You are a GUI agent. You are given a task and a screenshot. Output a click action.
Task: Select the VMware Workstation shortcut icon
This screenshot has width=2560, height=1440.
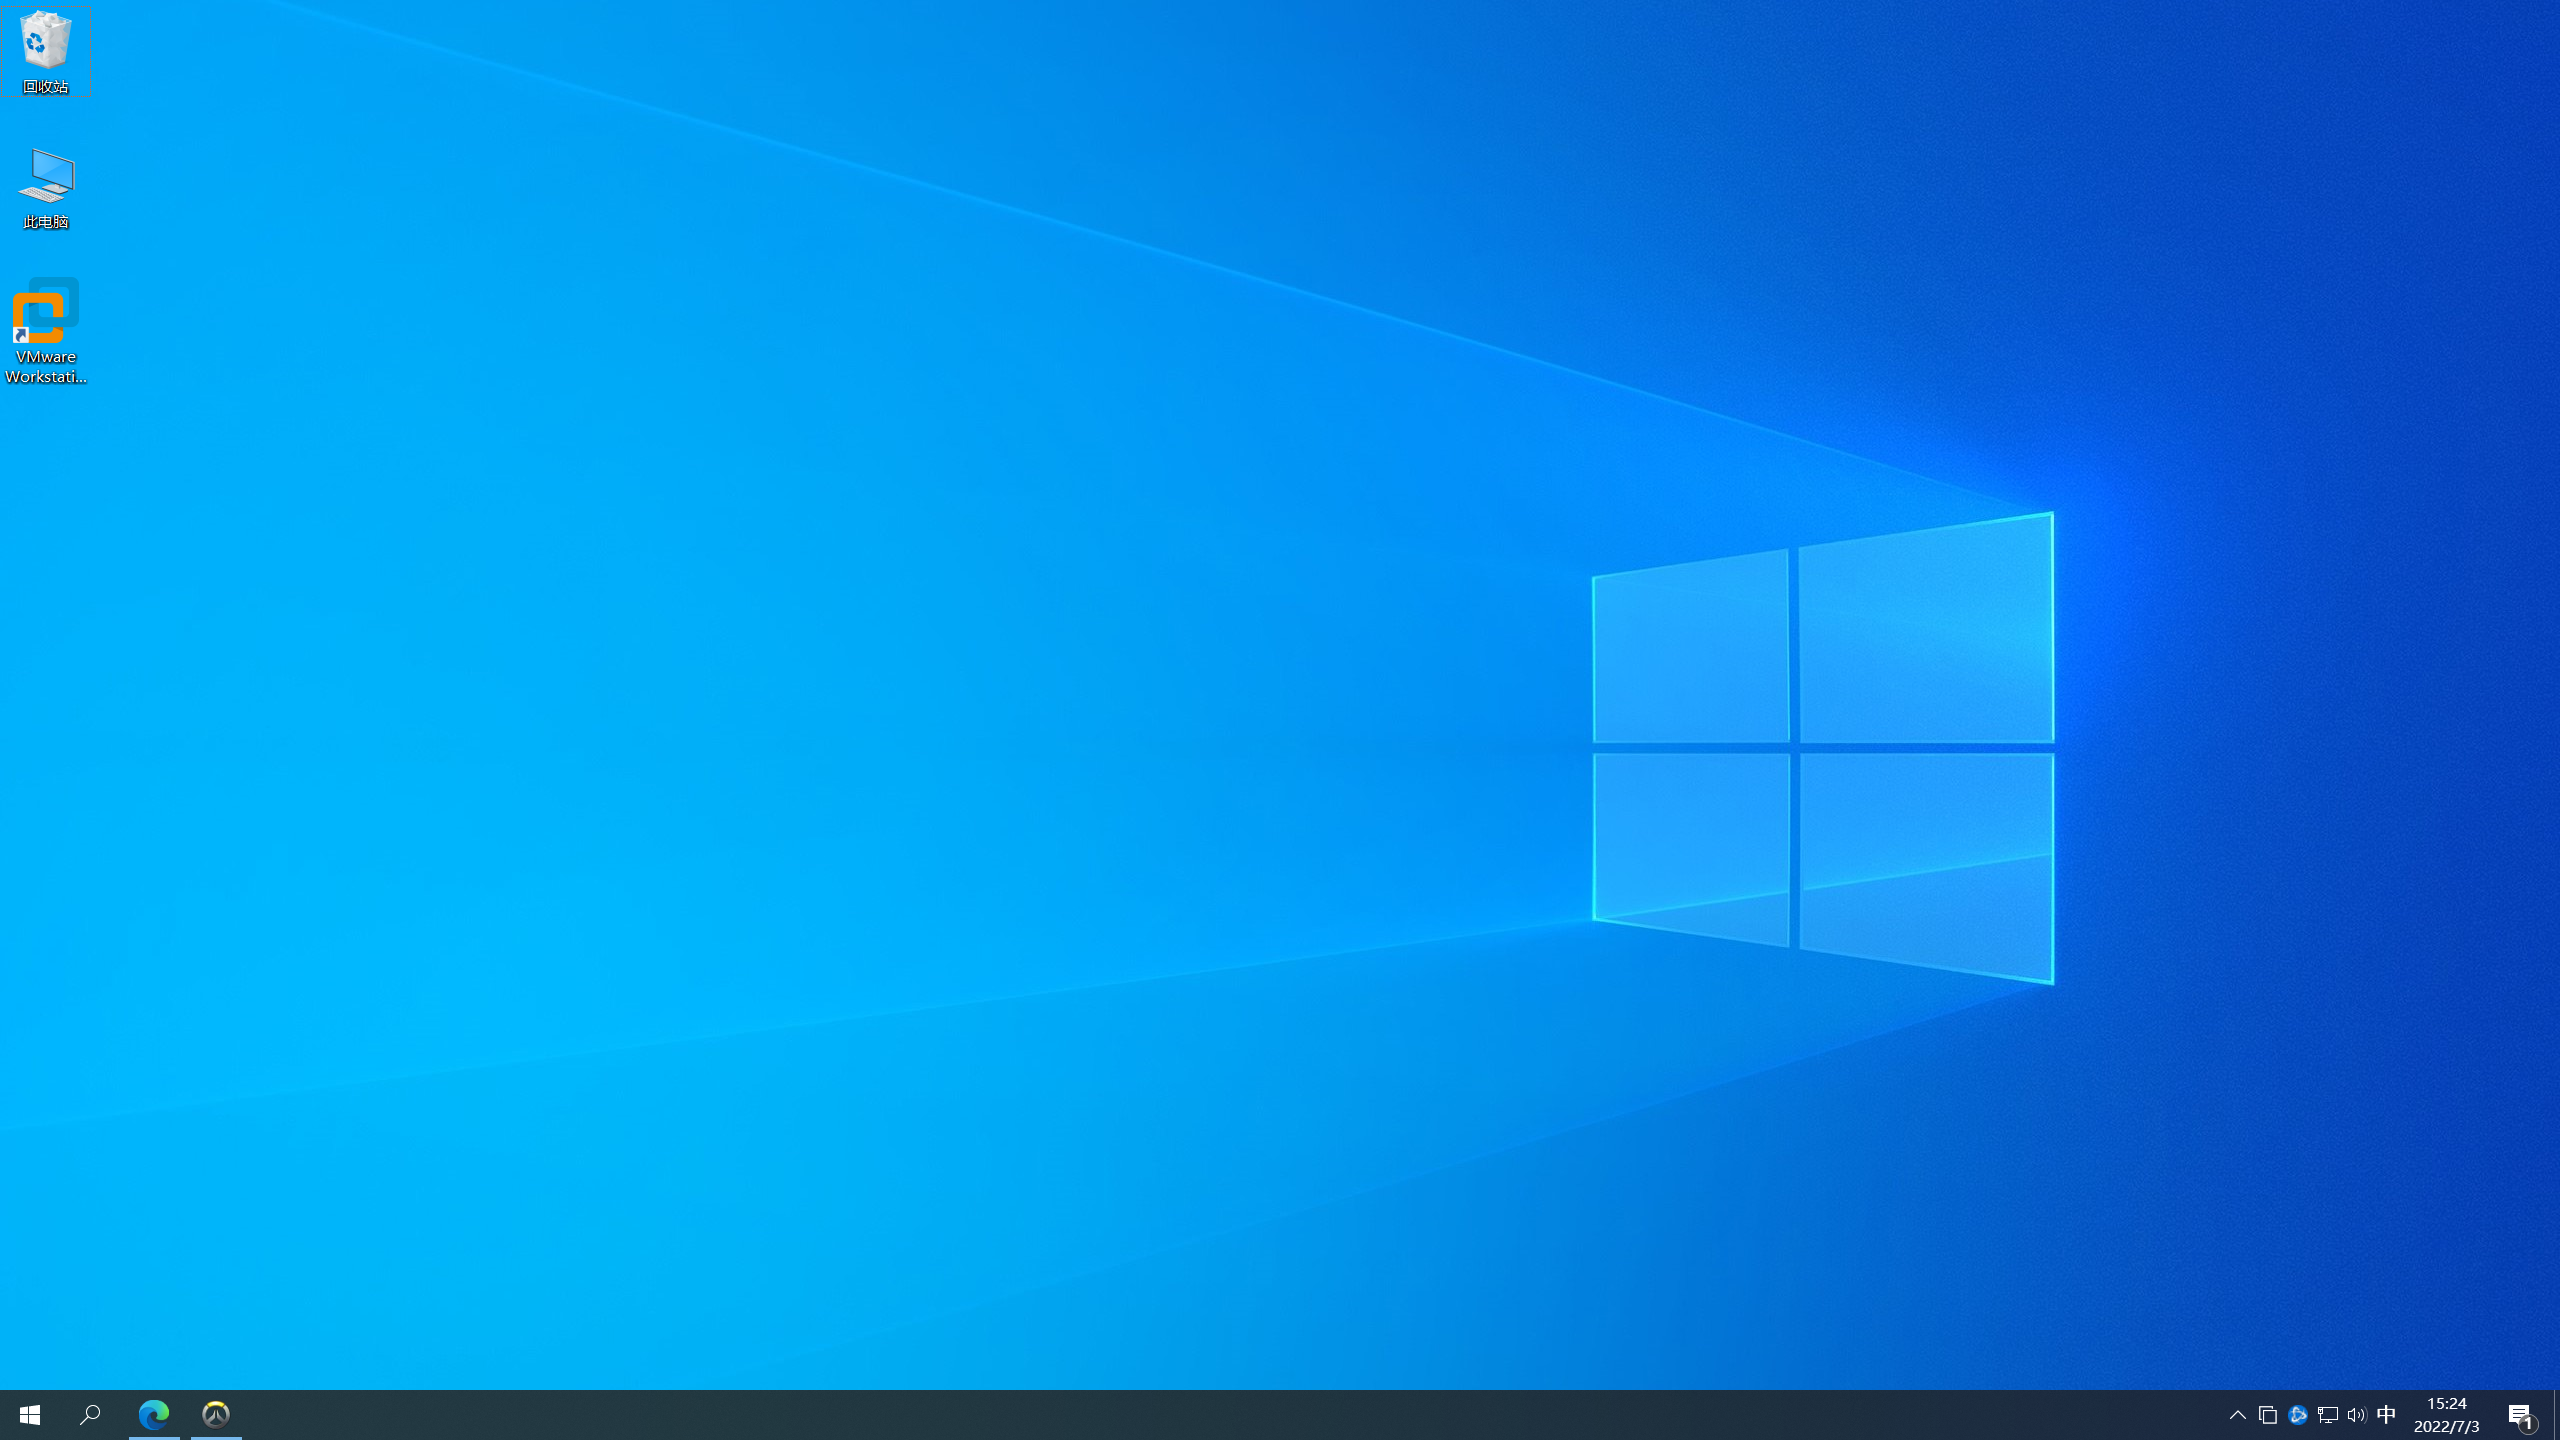(45, 311)
